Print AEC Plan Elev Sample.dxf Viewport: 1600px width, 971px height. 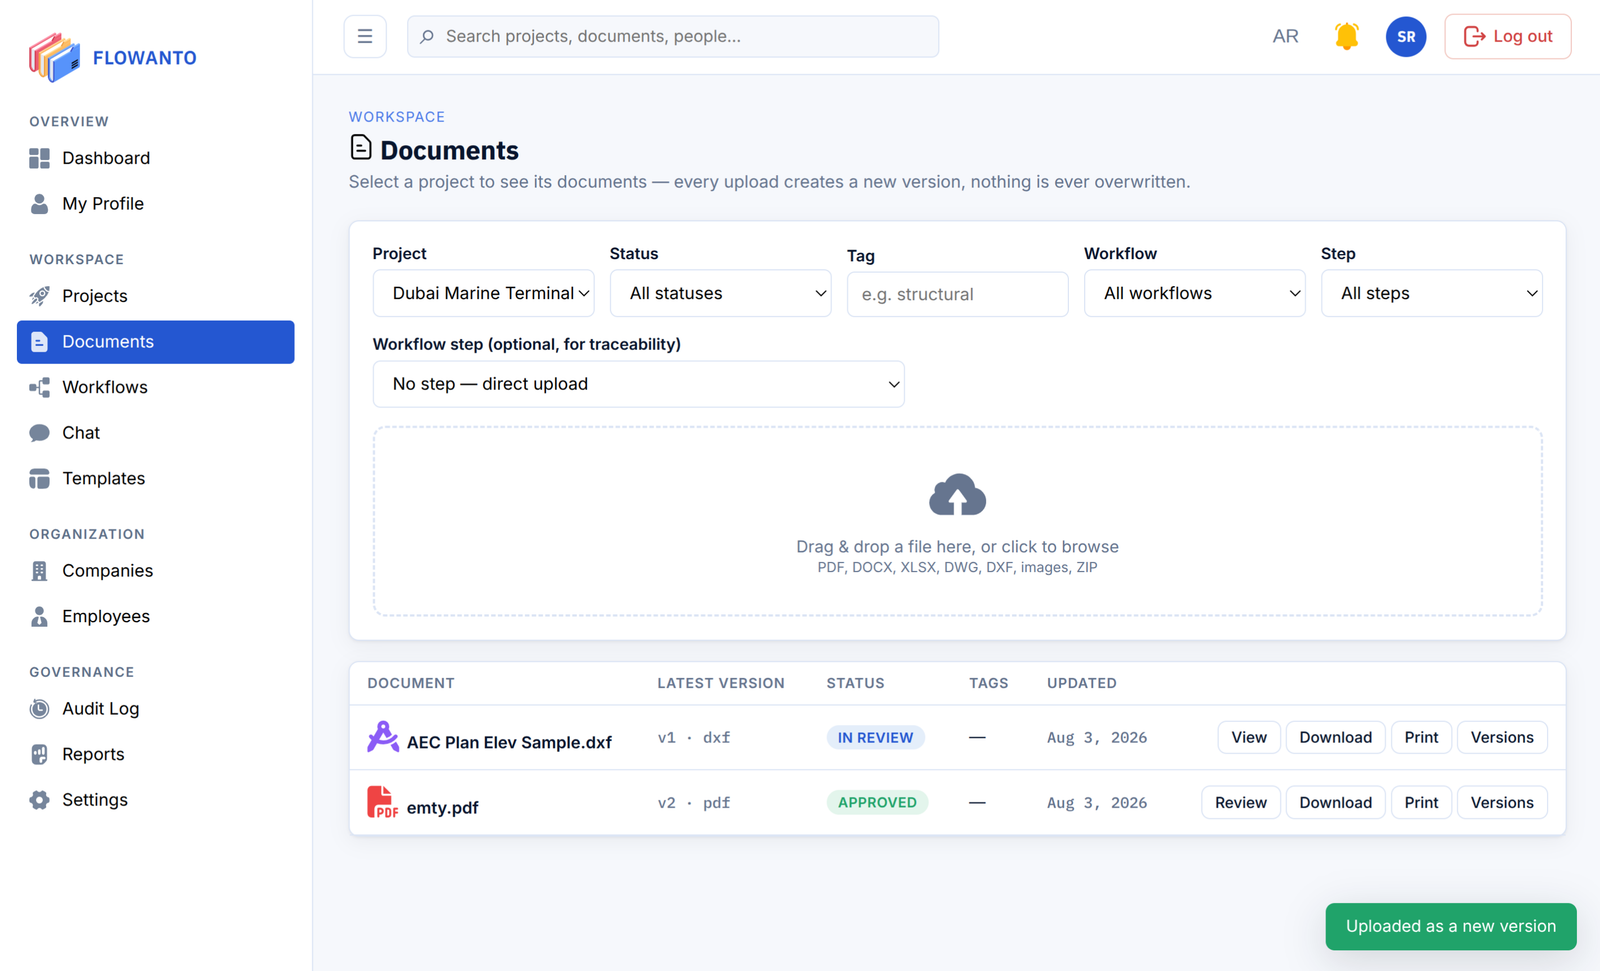point(1421,738)
